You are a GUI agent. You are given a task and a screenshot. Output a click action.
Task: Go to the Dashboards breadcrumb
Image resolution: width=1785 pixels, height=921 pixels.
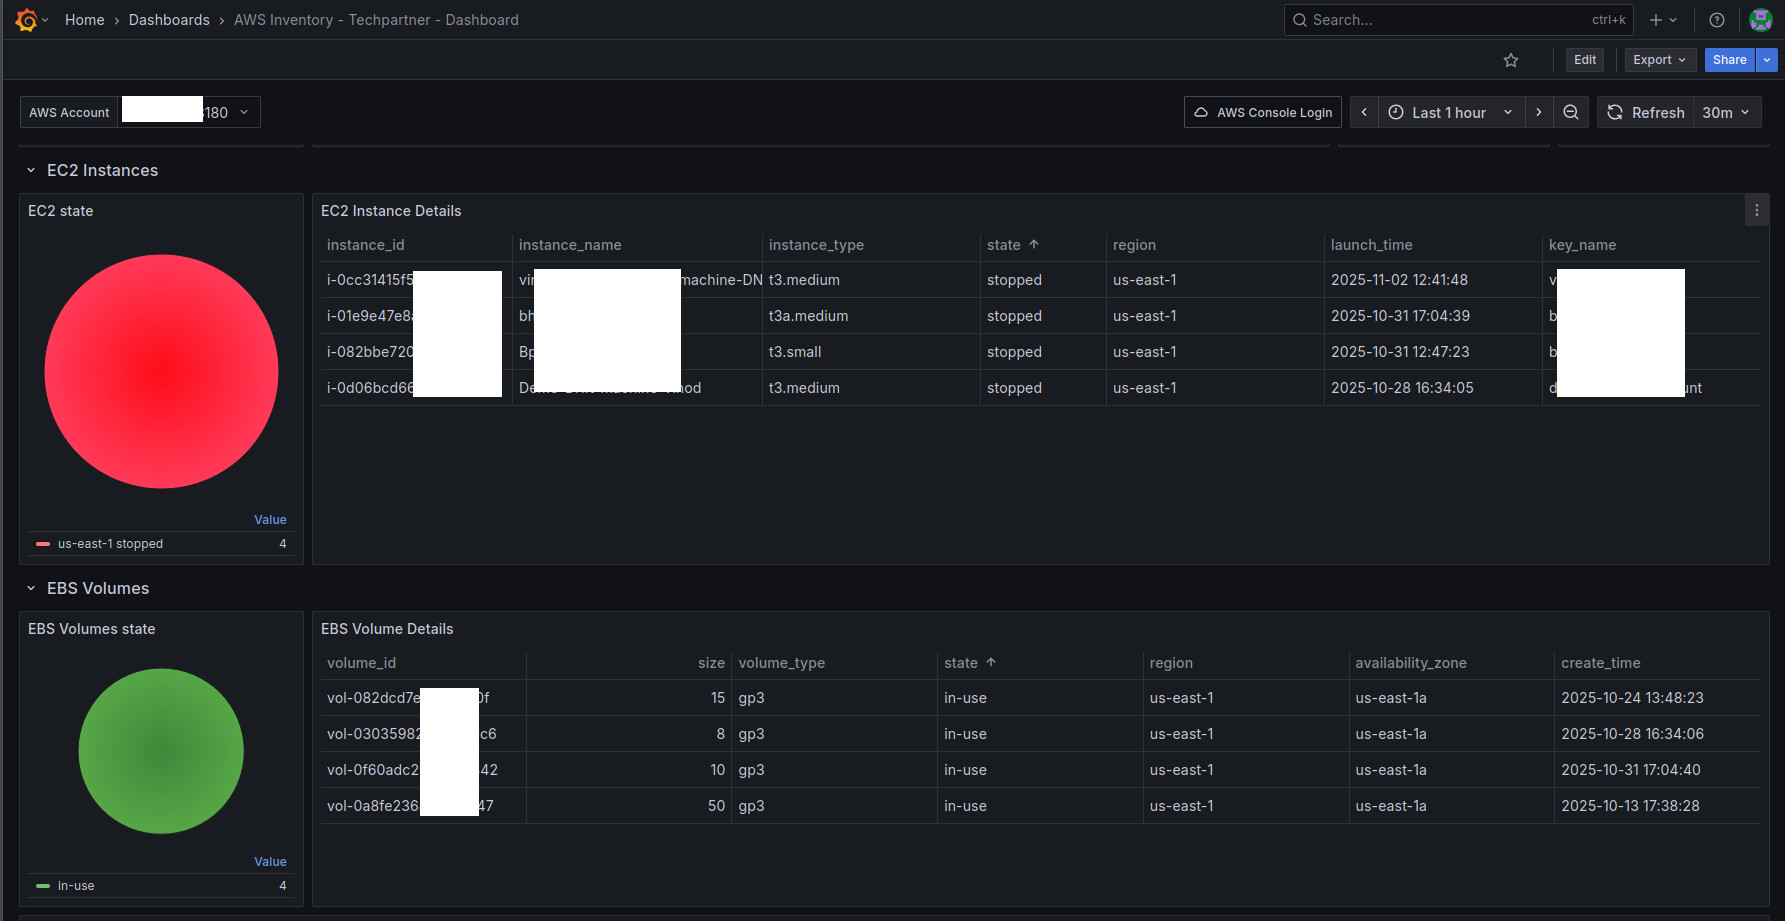pyautogui.click(x=169, y=20)
